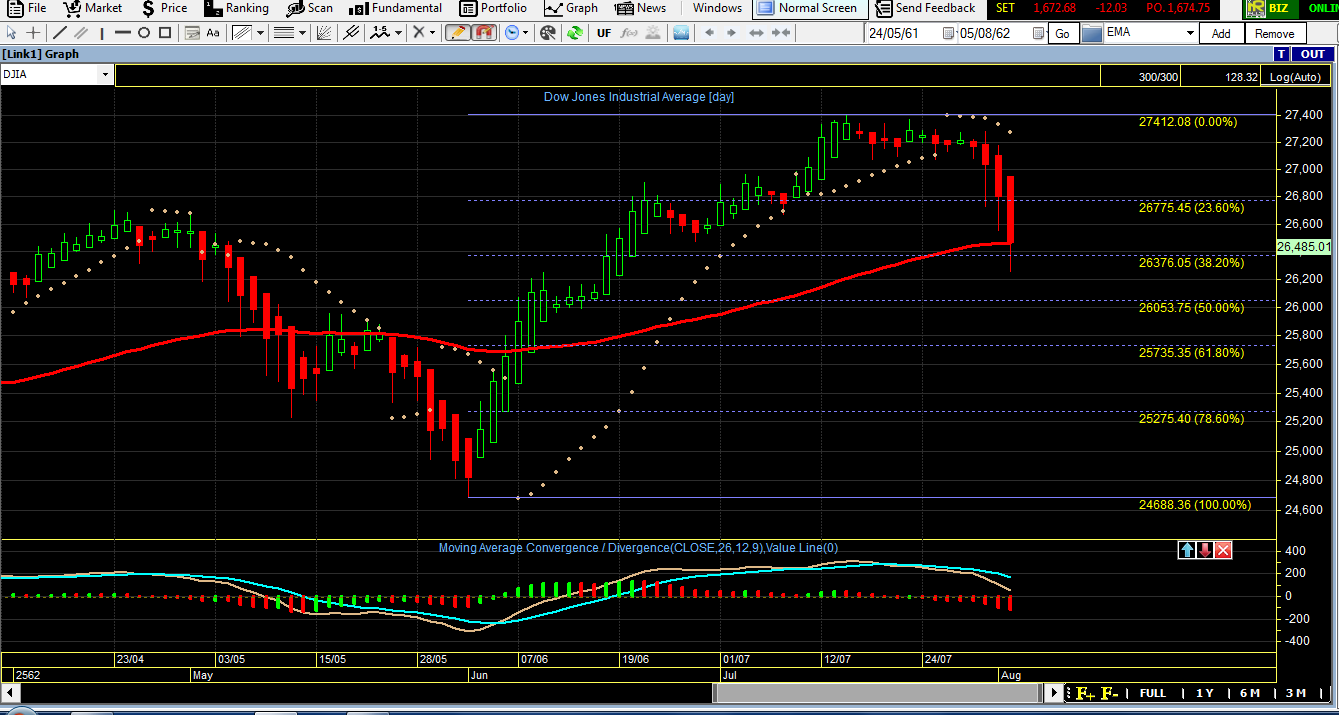Open the start date calendar picker
Screen dimensions: 1339x715
[x=948, y=33]
